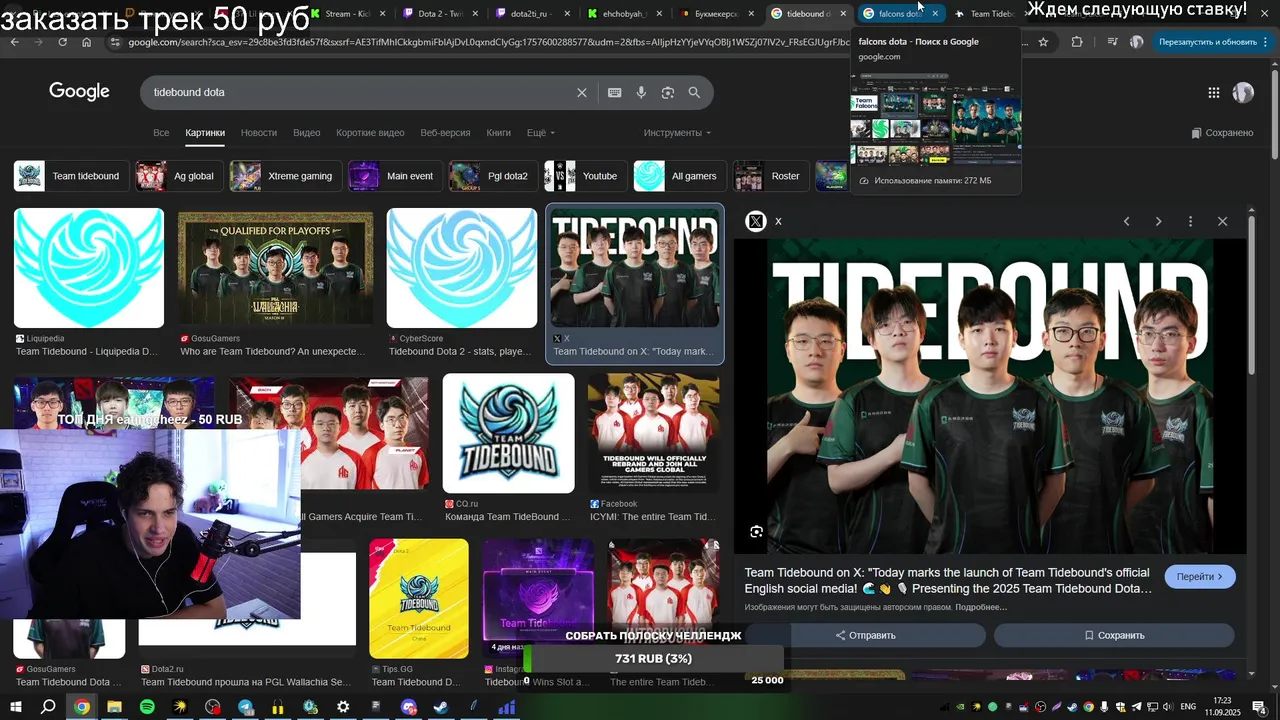Image resolution: width=1280 pixels, height=720 pixels.
Task: Open the Сохранено saved collection
Action: point(1222,133)
